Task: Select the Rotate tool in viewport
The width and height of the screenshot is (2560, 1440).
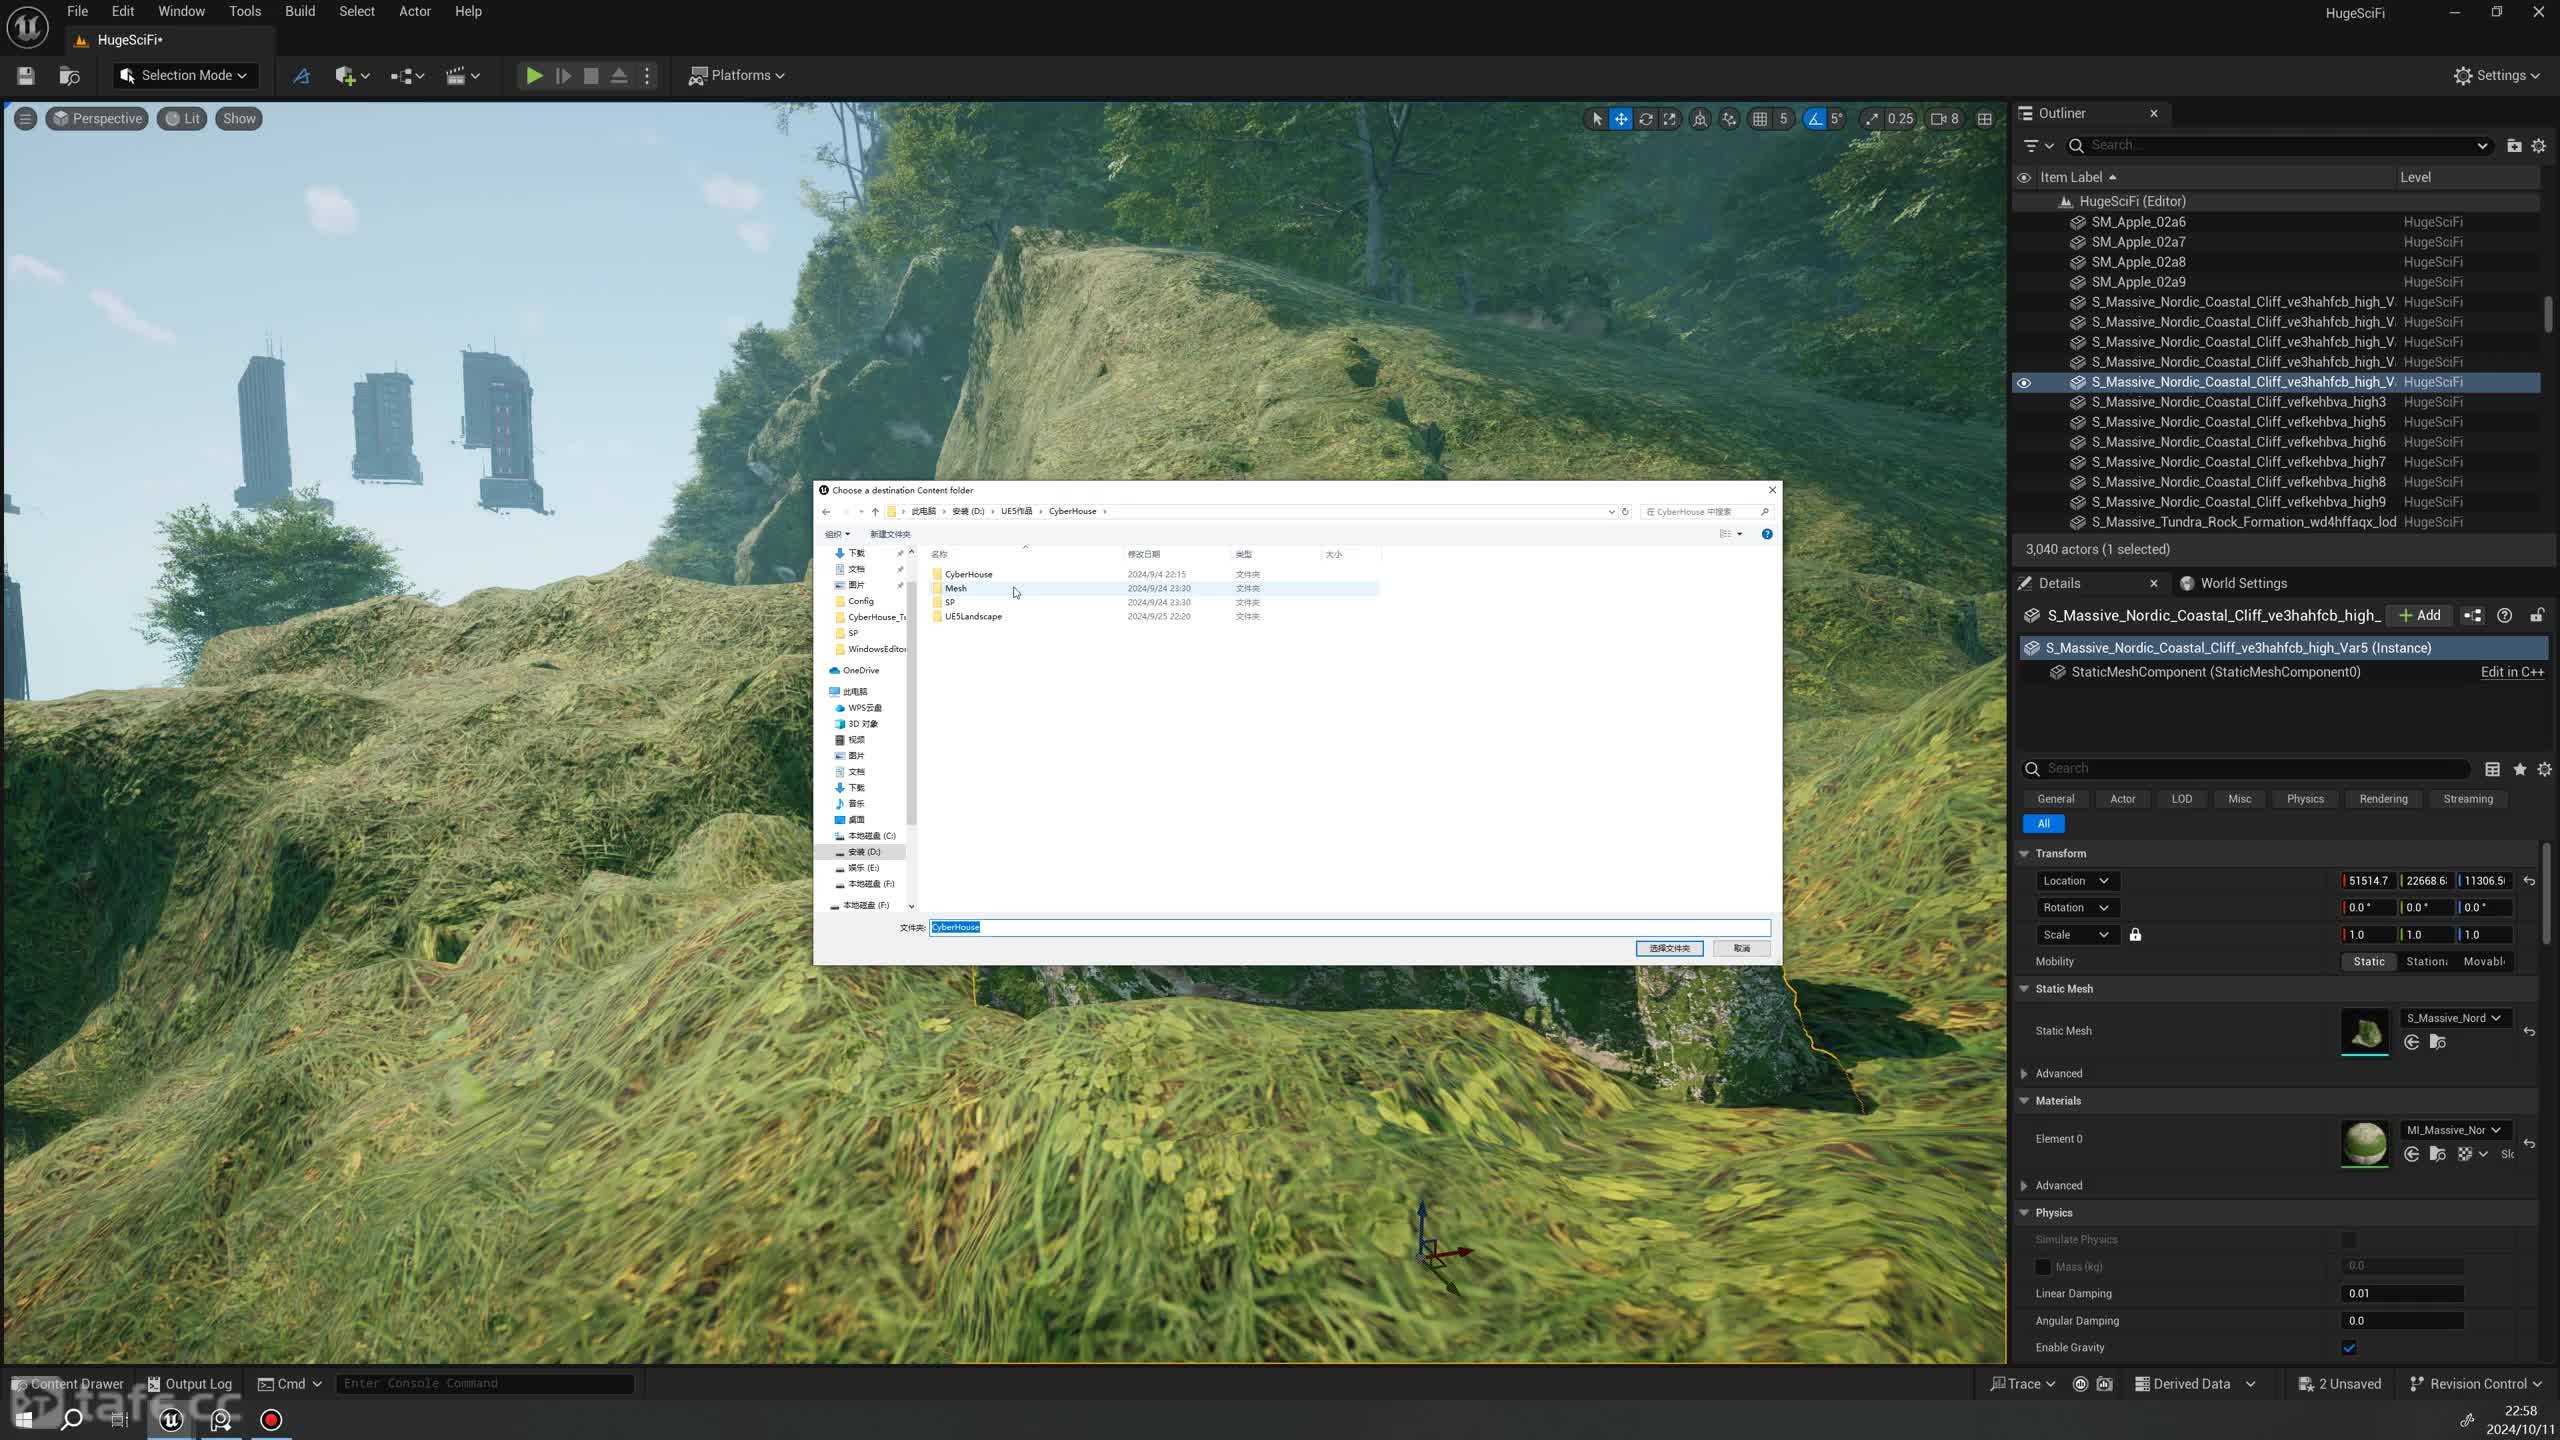Action: tap(1645, 119)
